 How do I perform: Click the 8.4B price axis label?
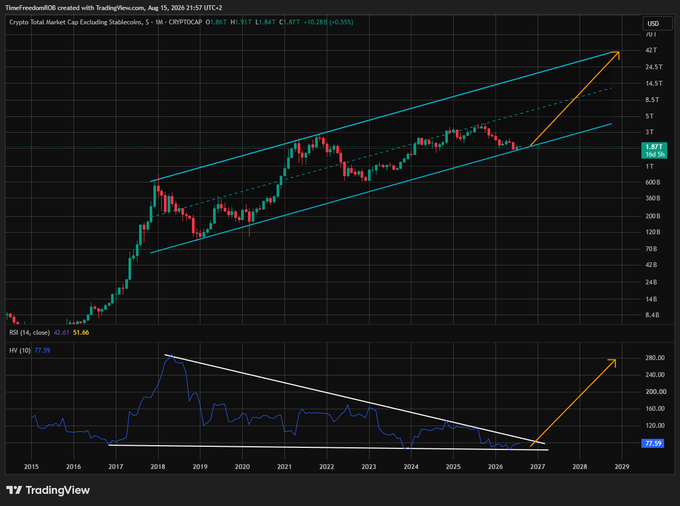click(x=652, y=315)
